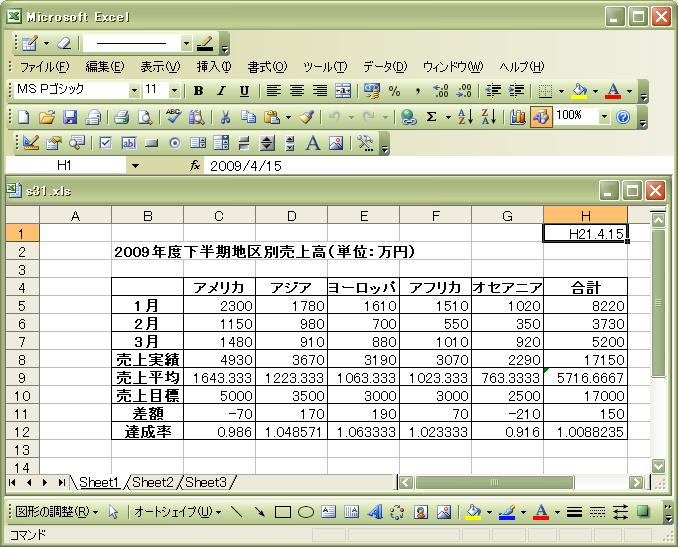Click the insert function fx button
The width and height of the screenshot is (678, 547).
click(195, 166)
